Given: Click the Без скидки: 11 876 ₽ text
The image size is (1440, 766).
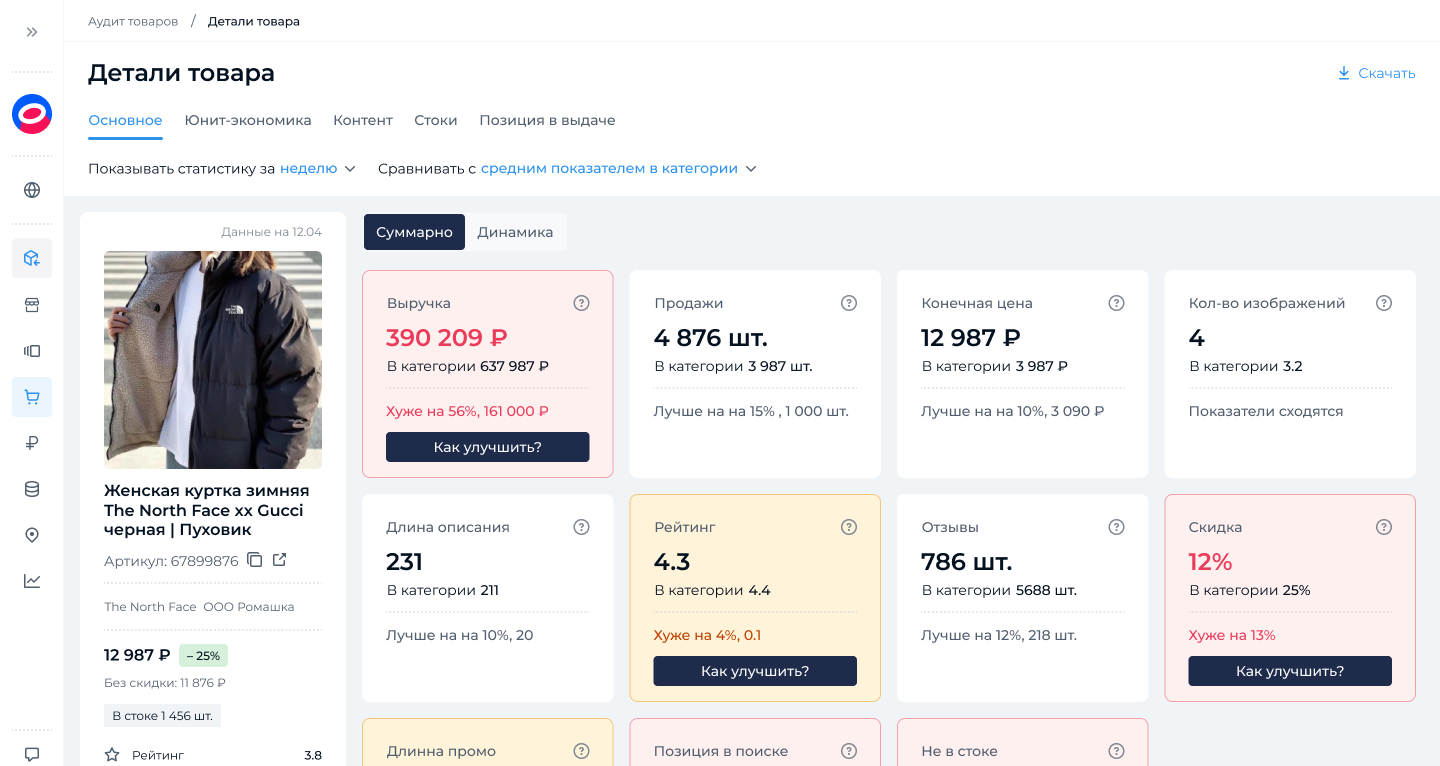Looking at the screenshot, I should point(165,683).
